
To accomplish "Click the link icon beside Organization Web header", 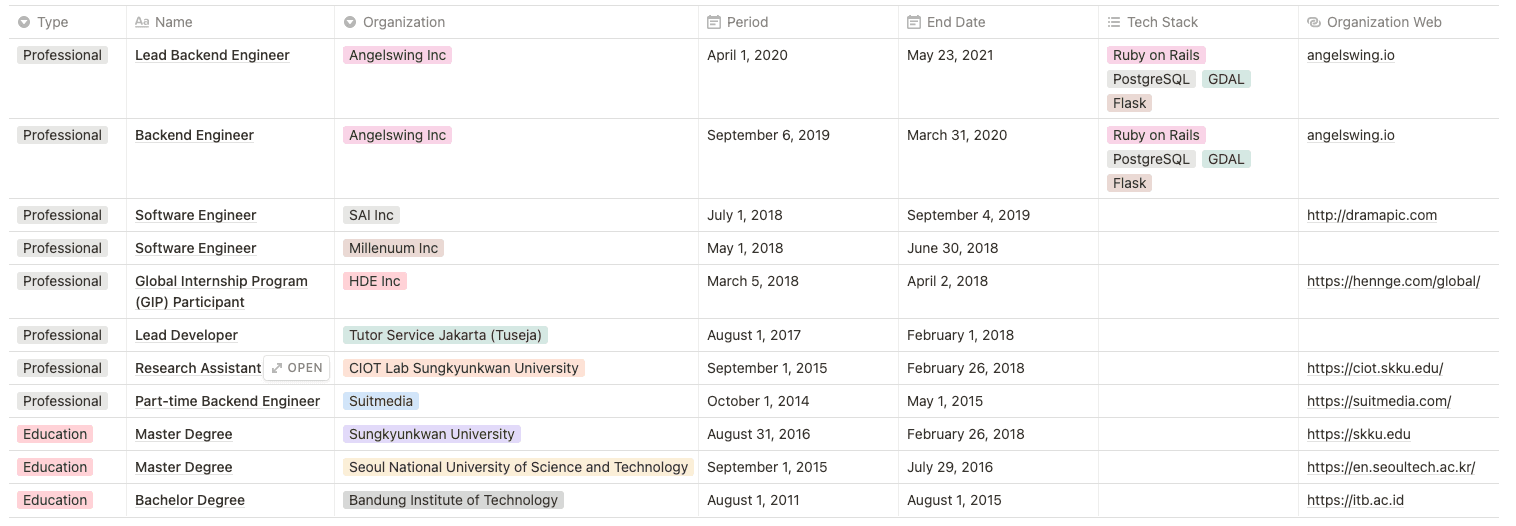I will [1314, 22].
